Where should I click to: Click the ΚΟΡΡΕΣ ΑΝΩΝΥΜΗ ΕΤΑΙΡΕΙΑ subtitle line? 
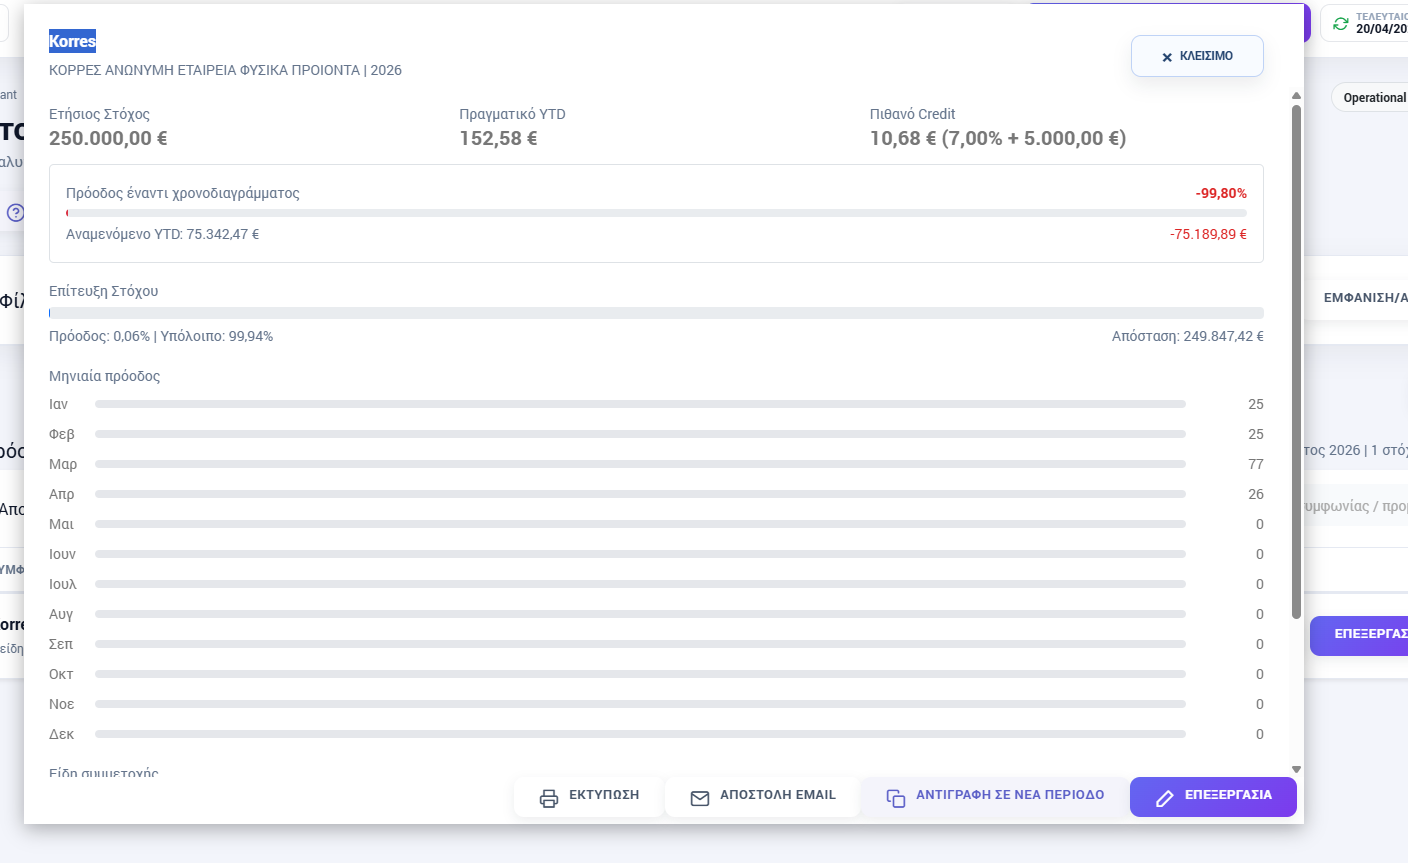coord(225,70)
